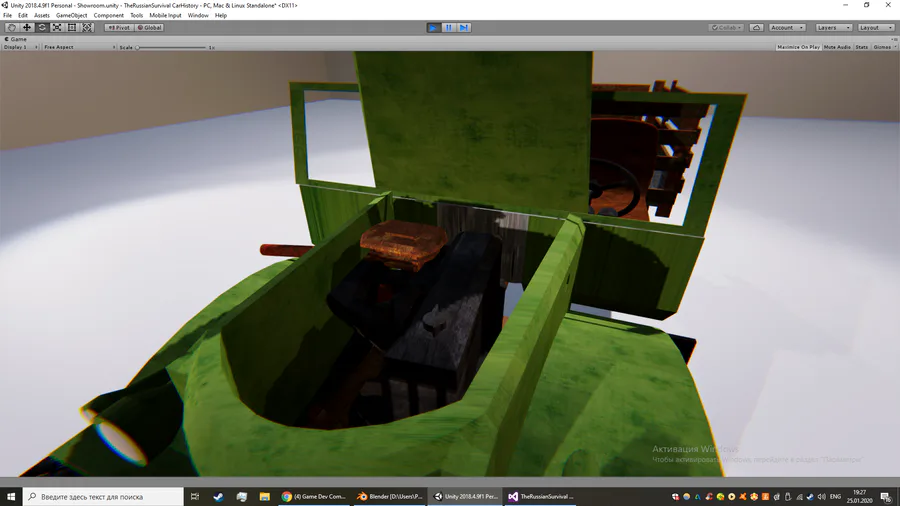
Task: Click the Autodesk tray icon
Action: pyautogui.click(x=698, y=497)
